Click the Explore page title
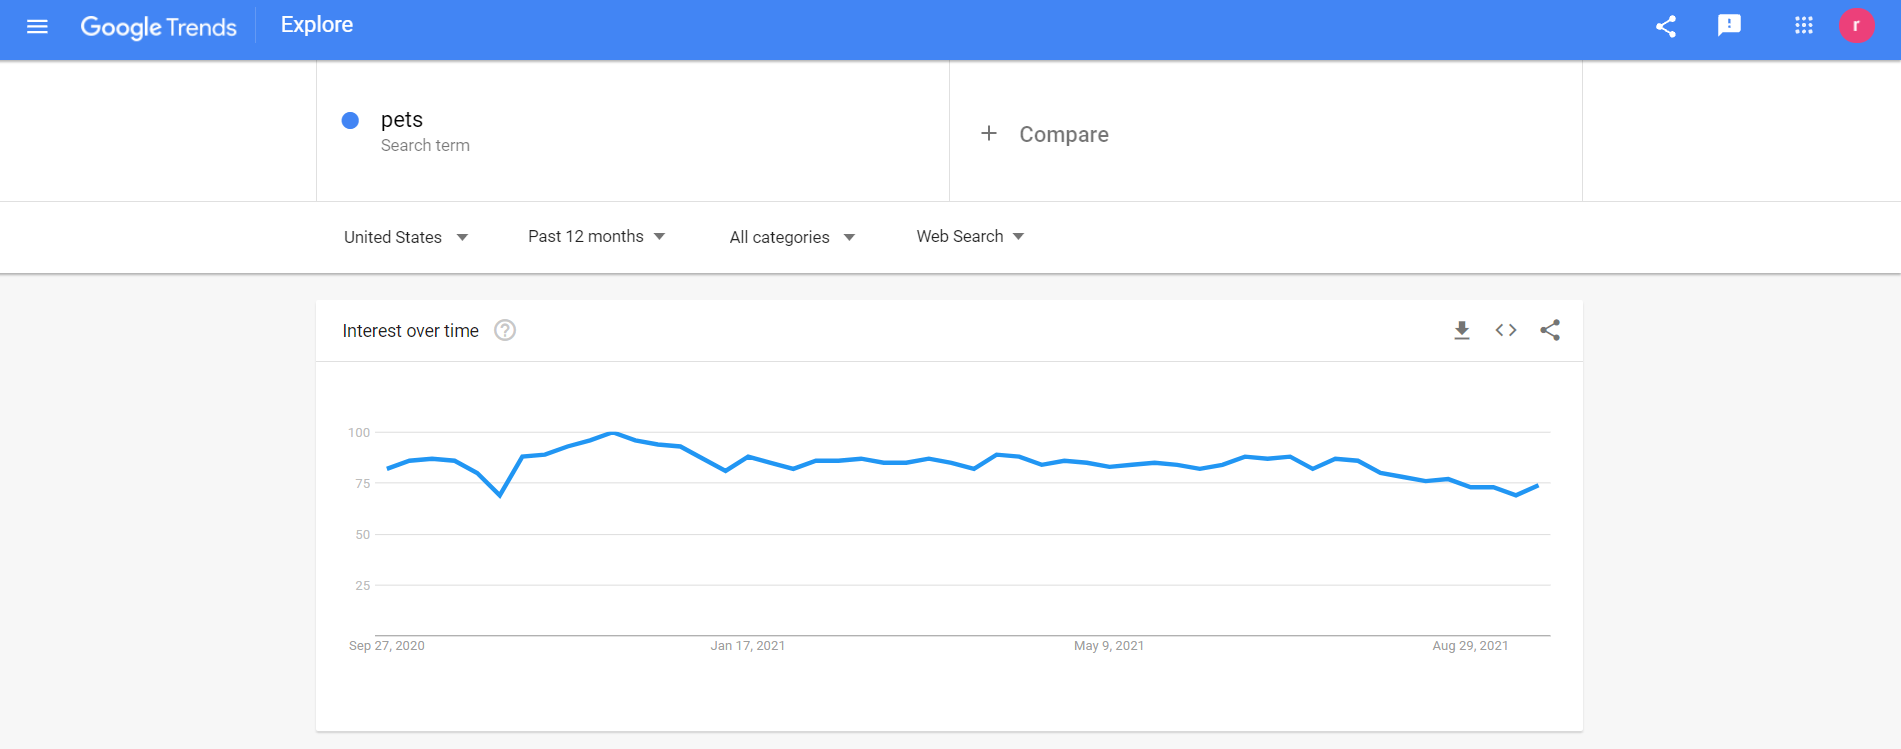Screen dimensions: 1901x749 point(317,25)
